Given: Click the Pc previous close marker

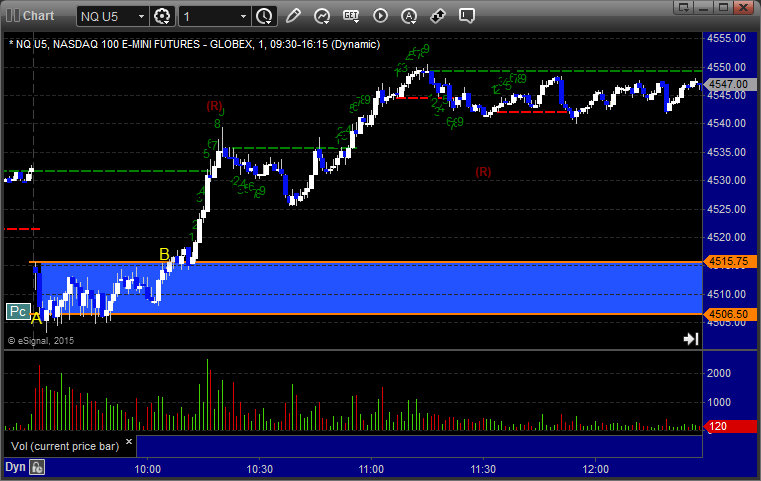Looking at the screenshot, I should tap(18, 312).
